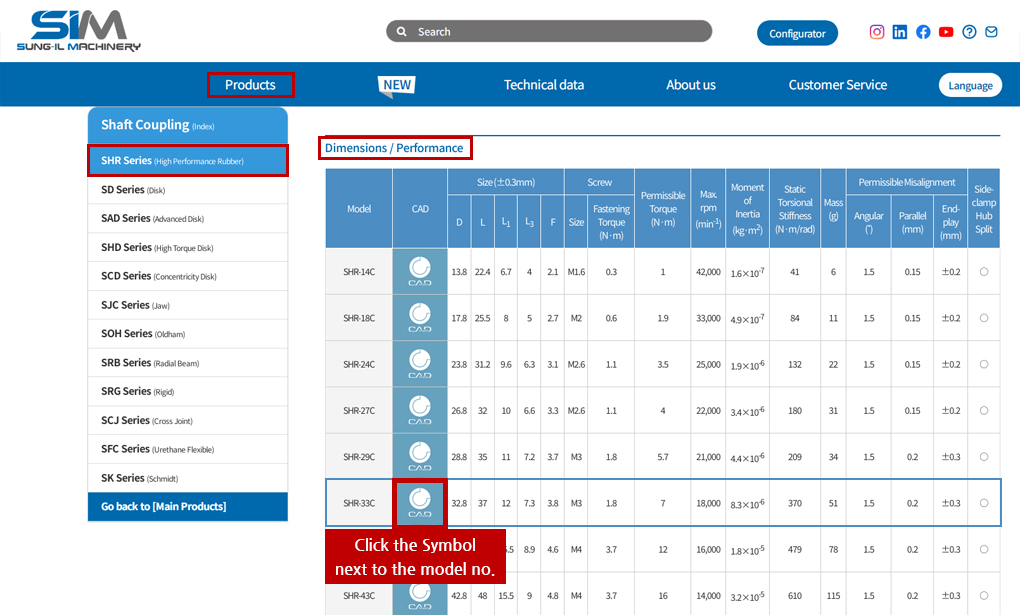Open the YouTube channel icon

click(946, 32)
